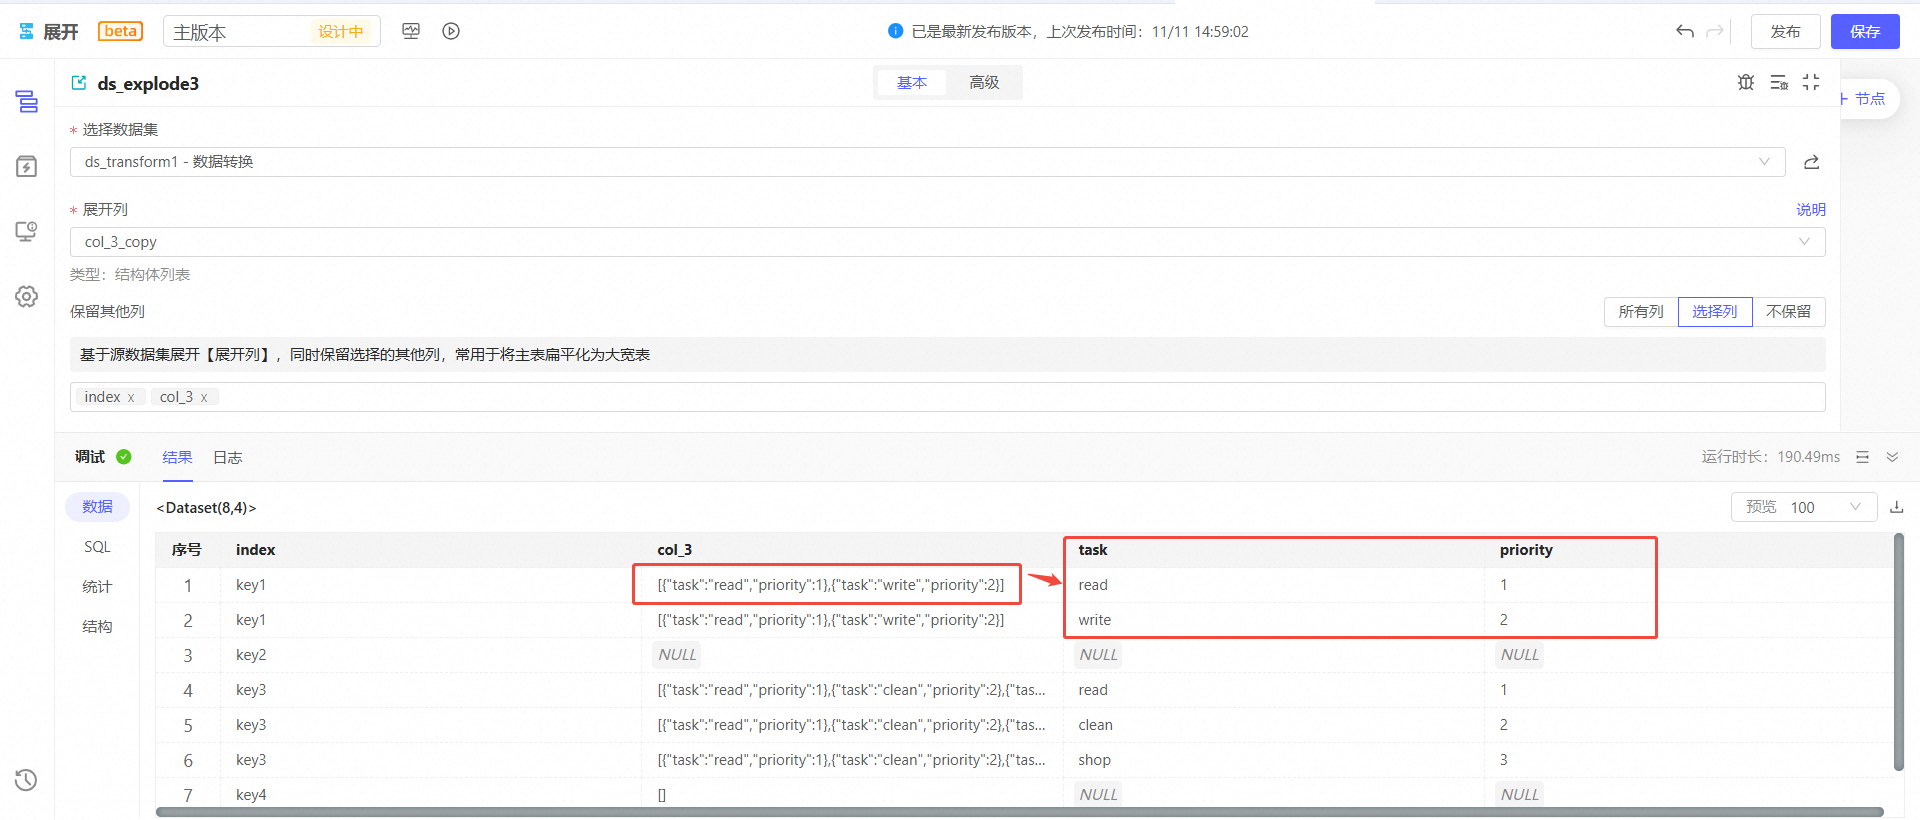
Task: Click the monitor chart icon beside version box
Action: tap(411, 31)
